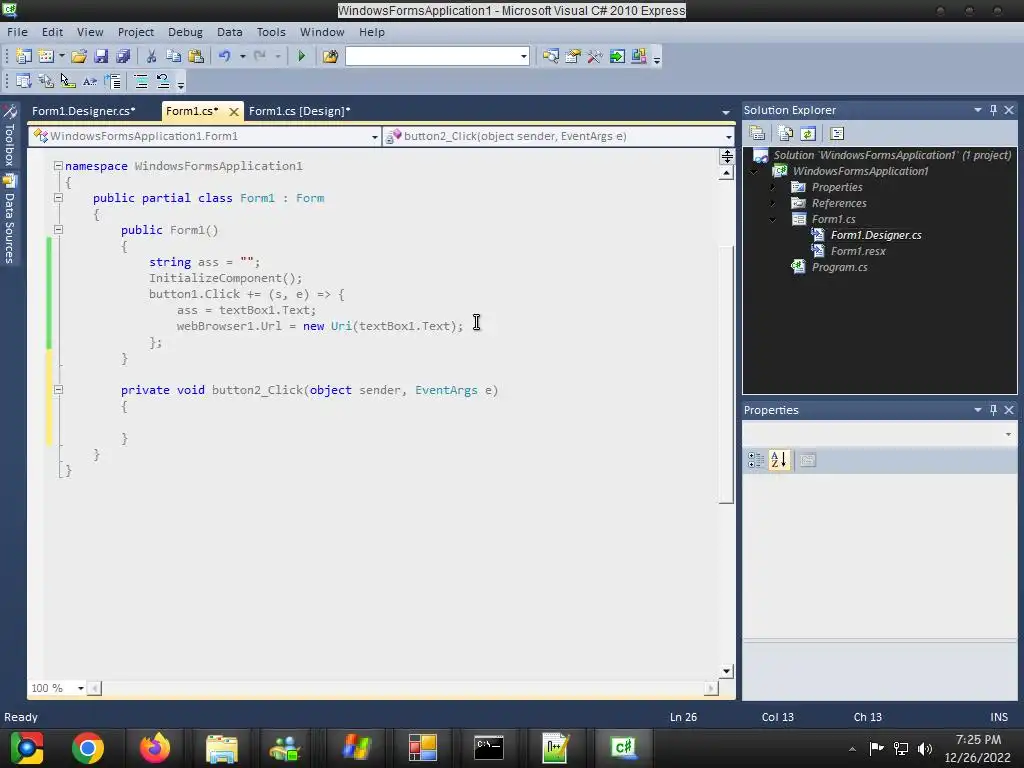Close the Form1.cs* editor tab
The height and width of the screenshot is (768, 1024).
[233, 112]
